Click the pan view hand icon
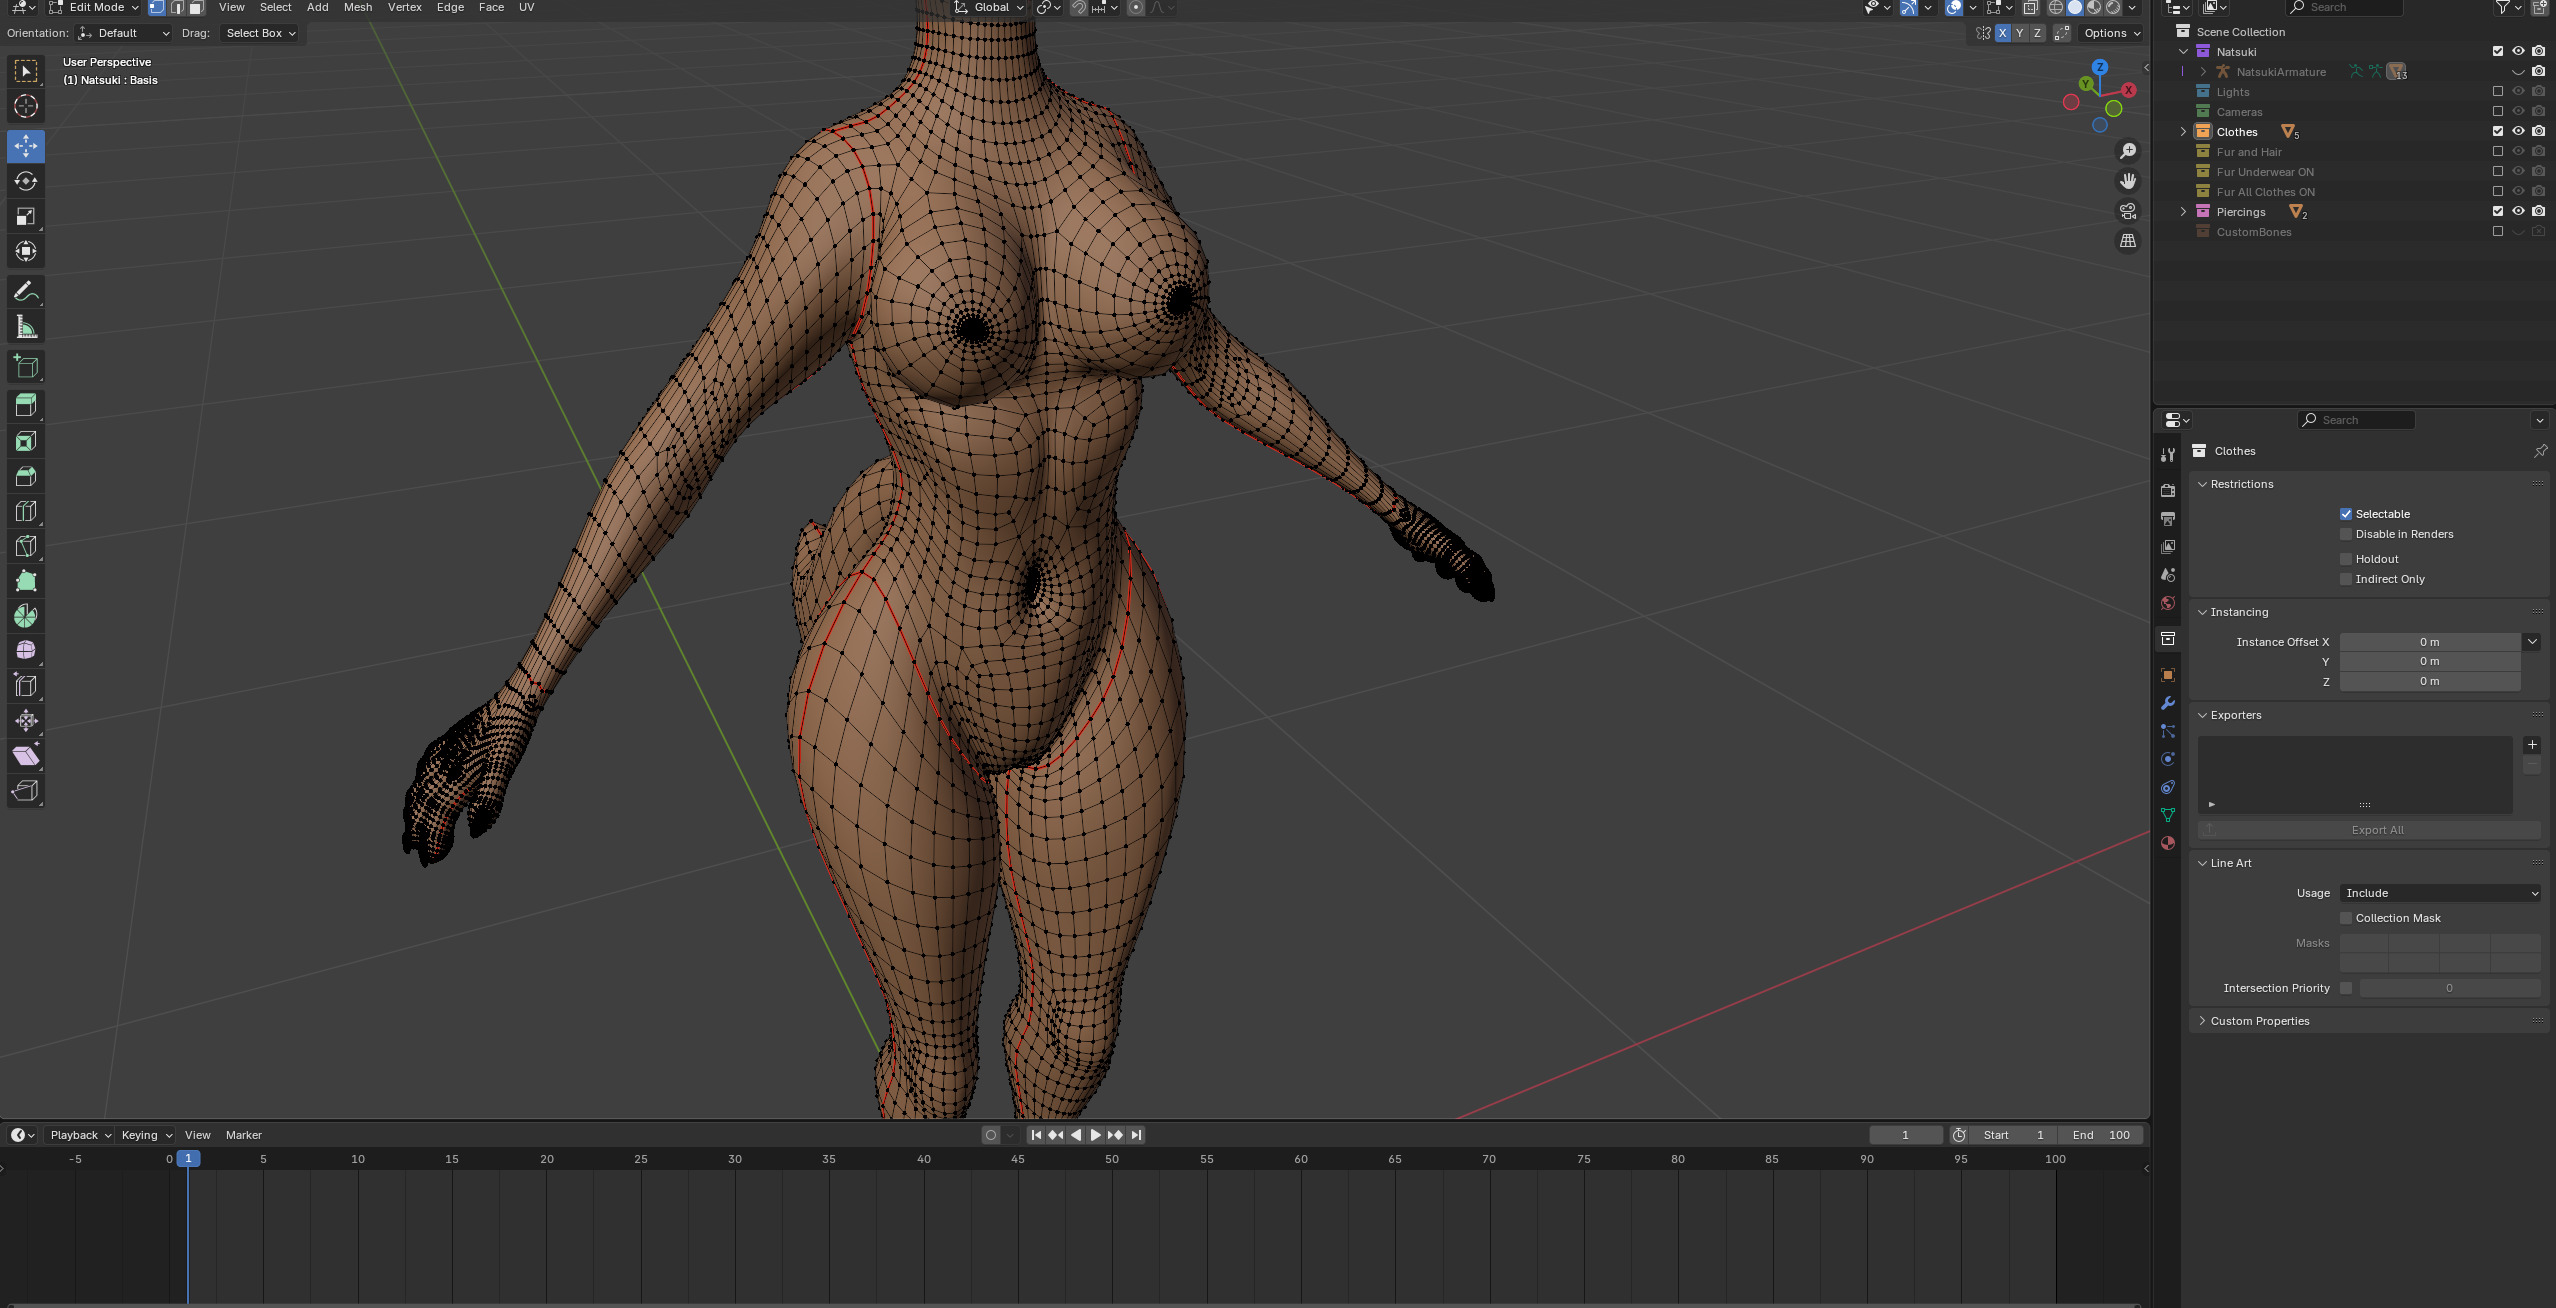The height and width of the screenshot is (1308, 2556). [2128, 181]
